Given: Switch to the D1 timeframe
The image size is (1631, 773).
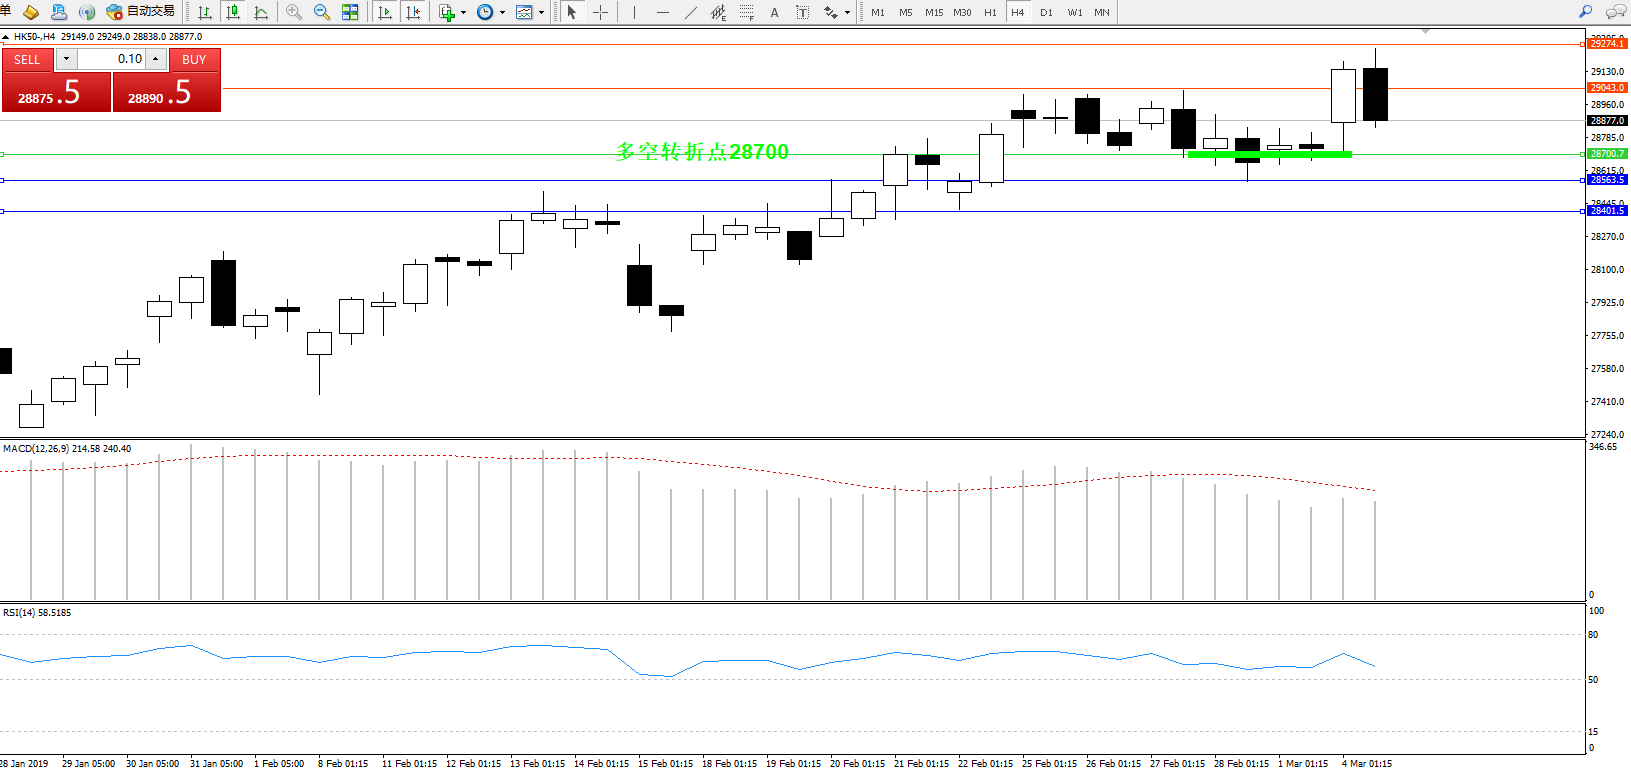Looking at the screenshot, I should [x=1046, y=12].
